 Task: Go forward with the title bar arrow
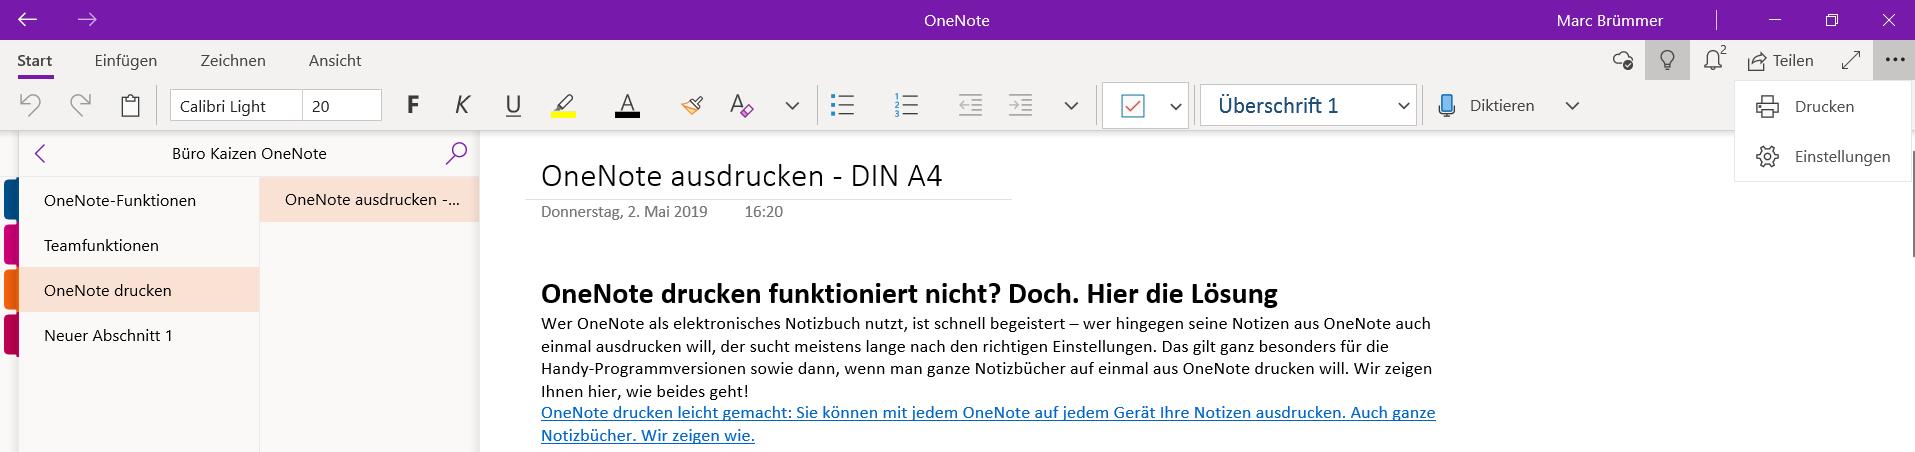click(87, 20)
